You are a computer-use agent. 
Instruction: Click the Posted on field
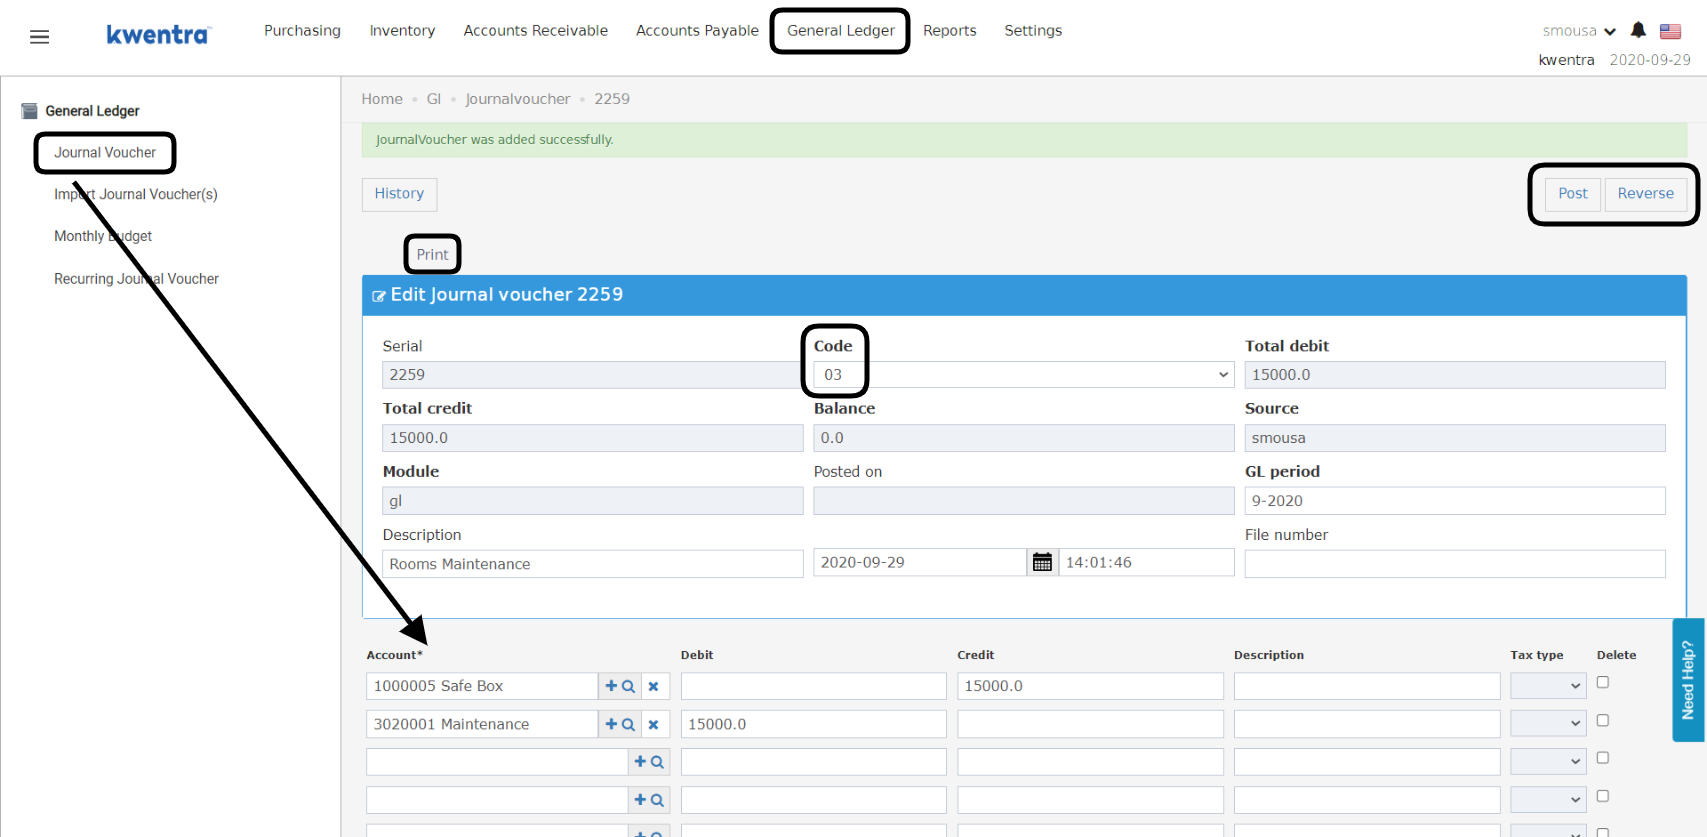pos(1024,501)
